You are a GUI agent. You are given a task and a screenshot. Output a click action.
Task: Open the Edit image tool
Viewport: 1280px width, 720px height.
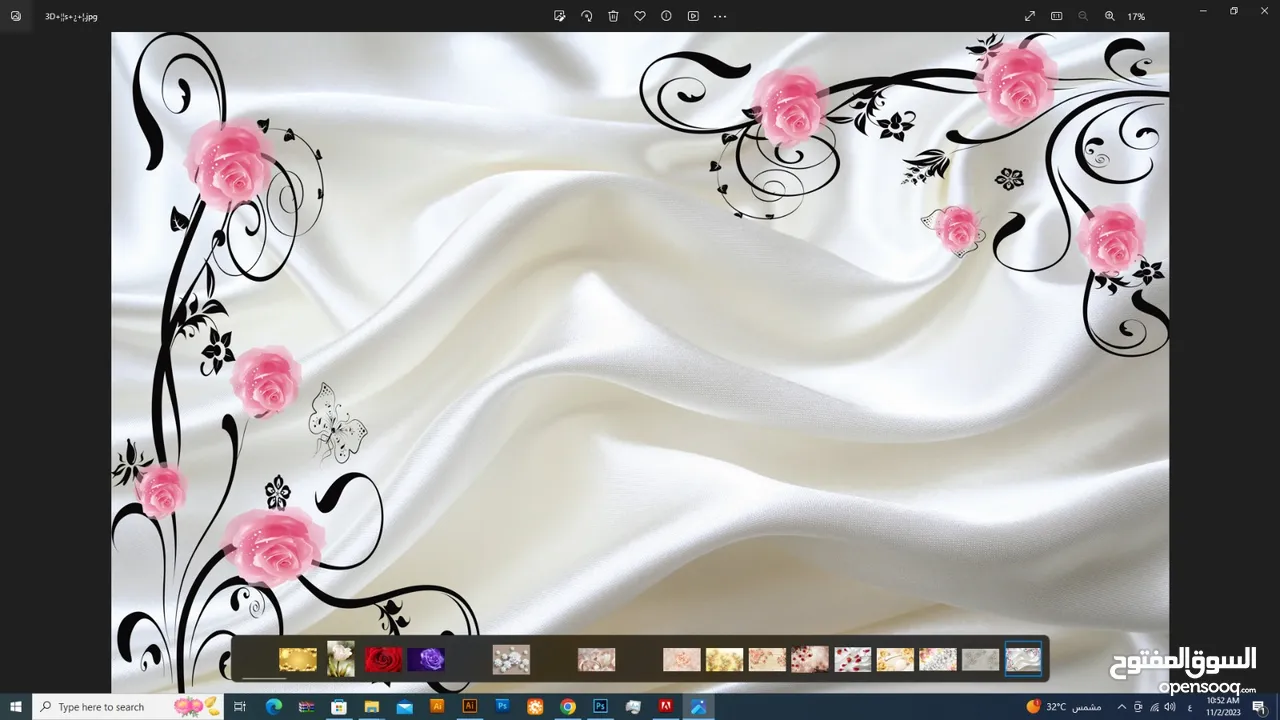click(560, 16)
